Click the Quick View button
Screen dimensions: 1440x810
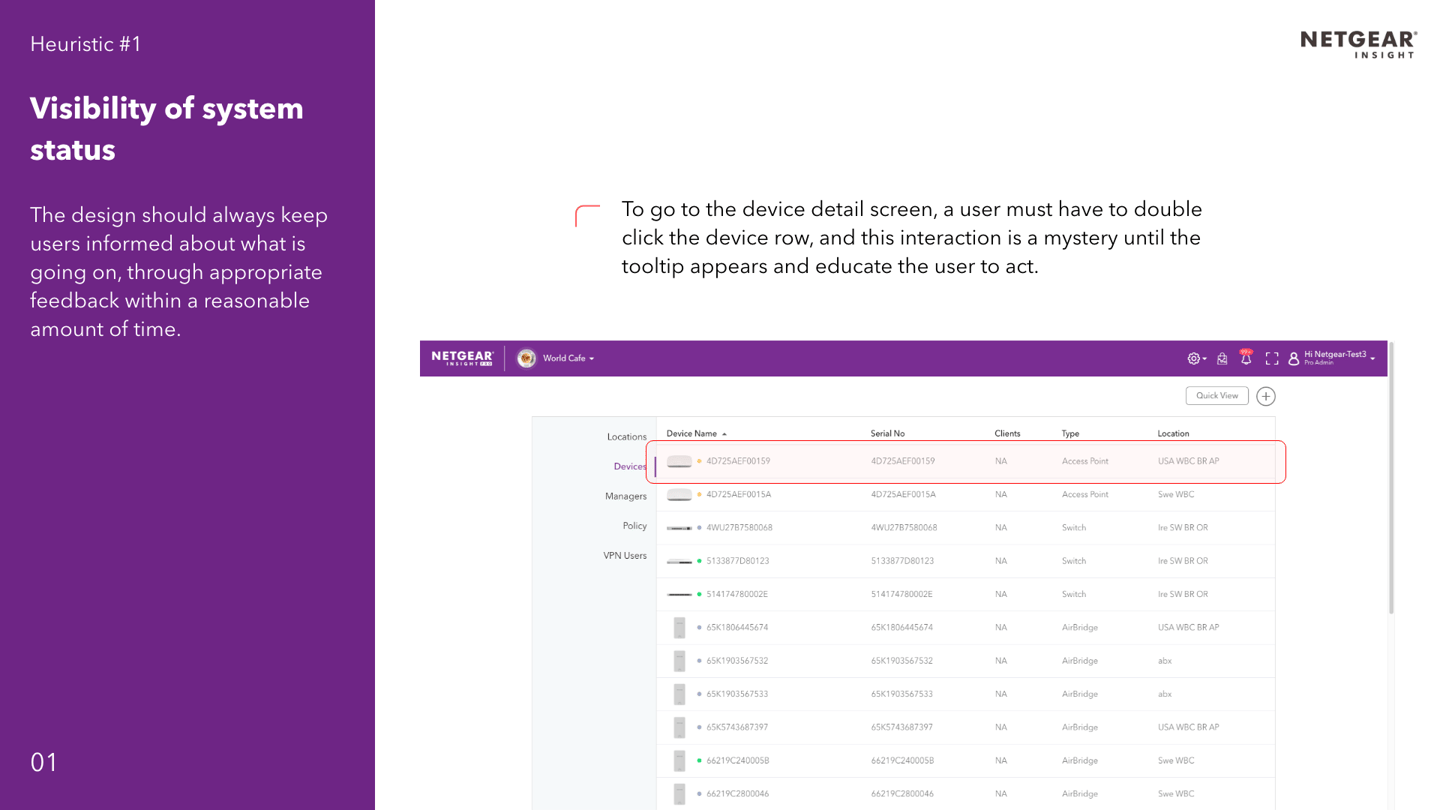tap(1217, 396)
